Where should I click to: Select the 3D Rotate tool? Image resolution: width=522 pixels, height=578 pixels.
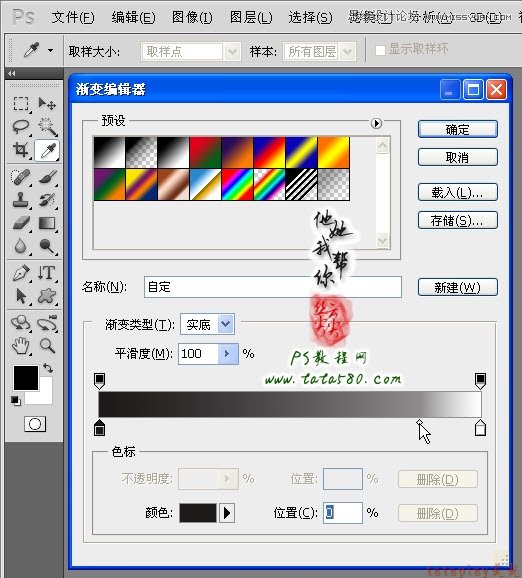pyautogui.click(x=21, y=323)
